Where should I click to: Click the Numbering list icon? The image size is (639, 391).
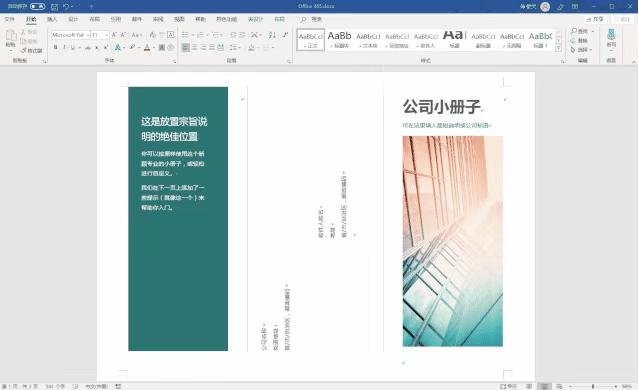pyautogui.click(x=201, y=35)
